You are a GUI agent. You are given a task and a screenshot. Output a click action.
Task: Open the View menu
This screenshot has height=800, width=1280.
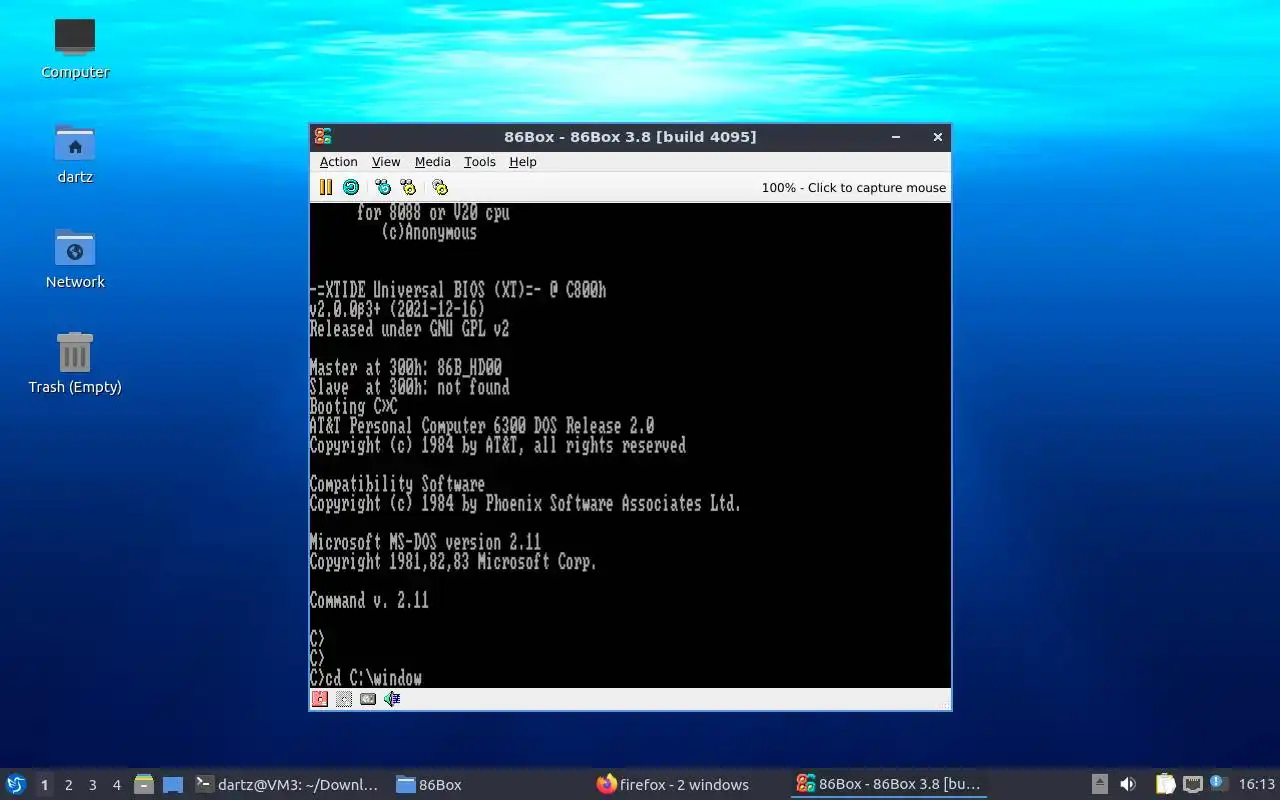tap(386, 162)
